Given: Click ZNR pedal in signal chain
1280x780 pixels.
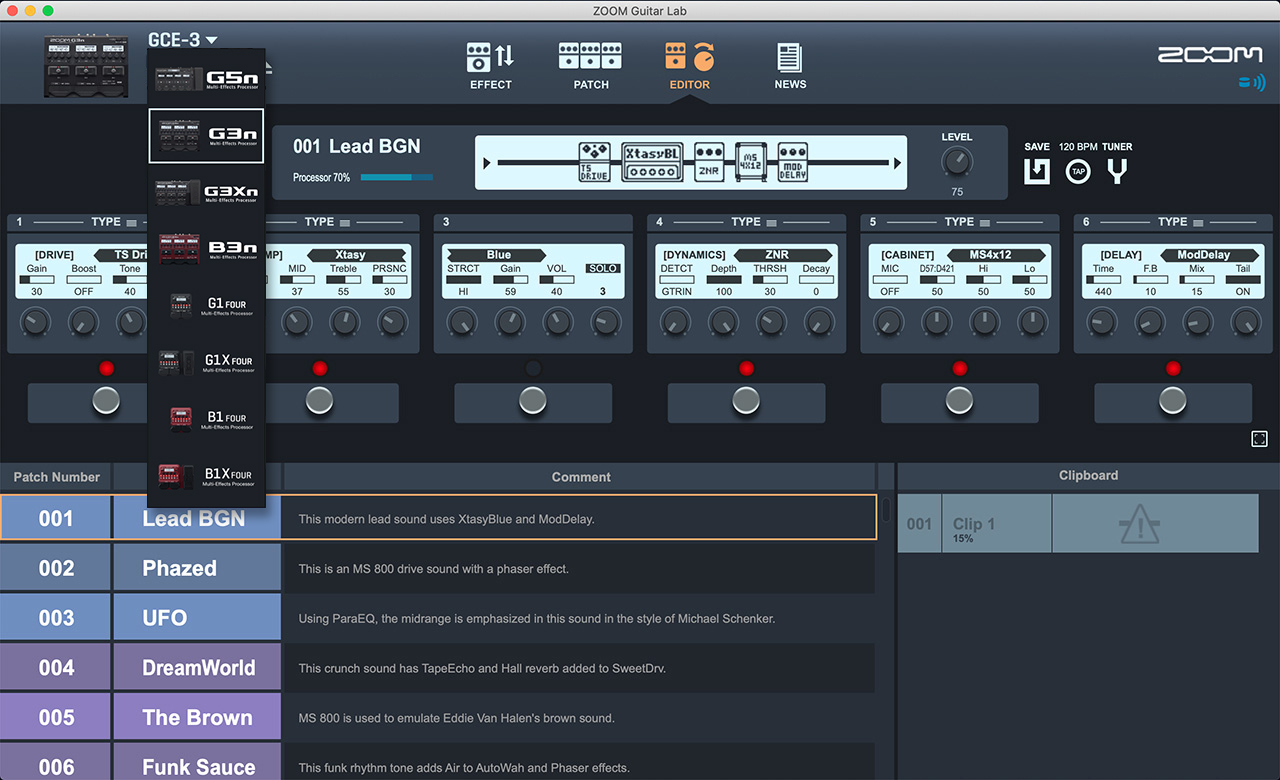Looking at the screenshot, I should click(x=709, y=162).
